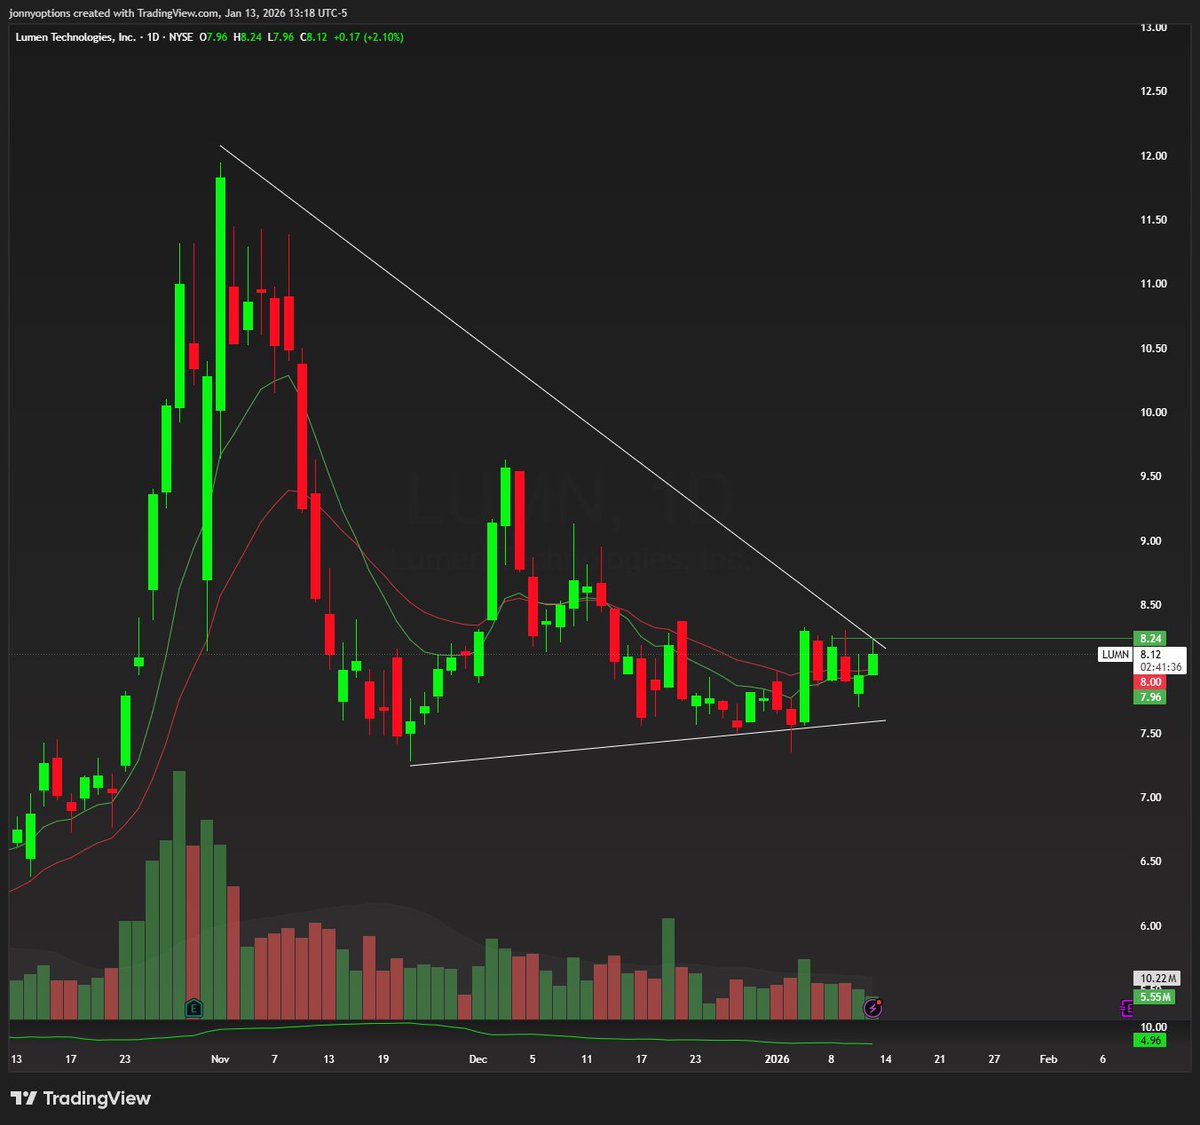
Task: Click the 8.12 last price label
Action: click(1150, 655)
